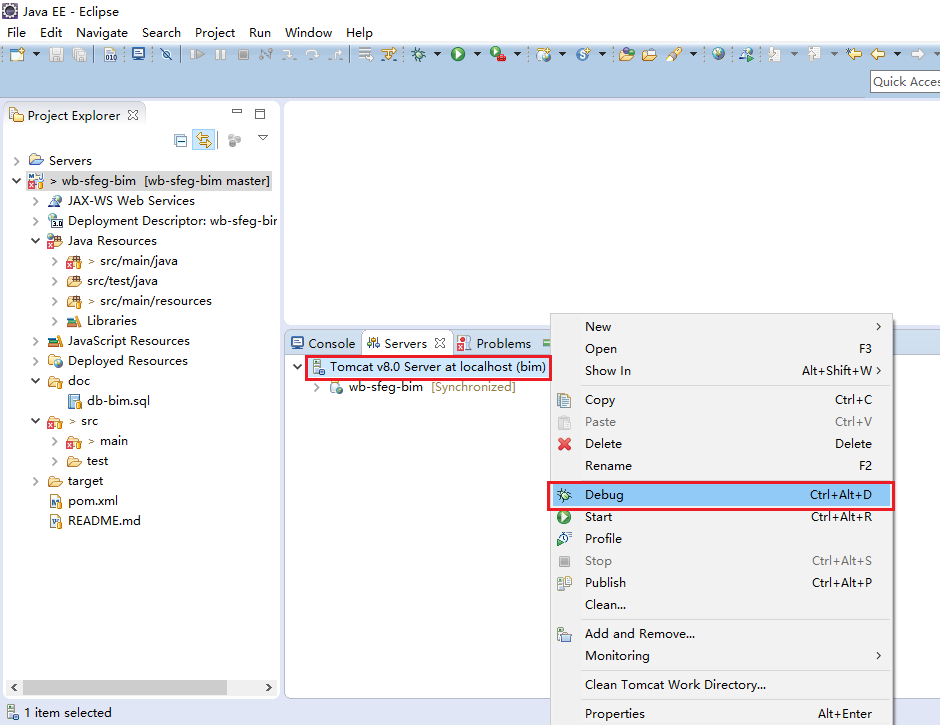Toggle Use Step Filters in toolbar
Screen dimensions: 940x725
(x=389, y=55)
